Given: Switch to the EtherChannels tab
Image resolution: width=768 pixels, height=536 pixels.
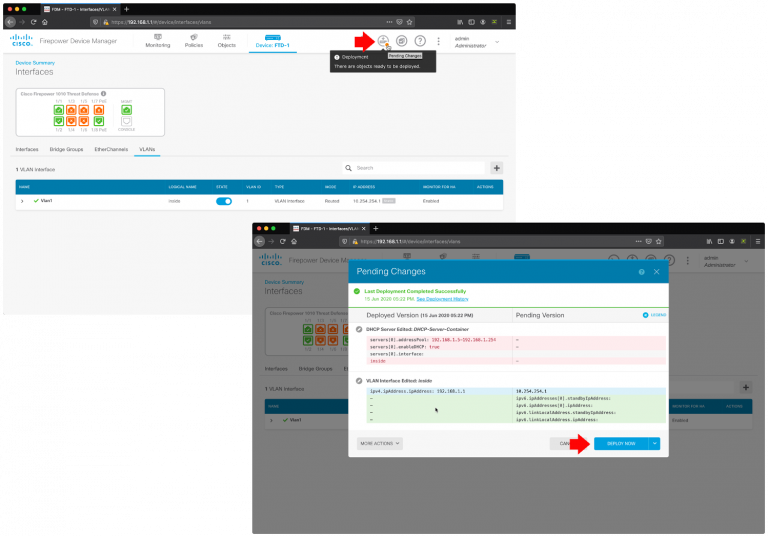Looking at the screenshot, I should 111,149.
